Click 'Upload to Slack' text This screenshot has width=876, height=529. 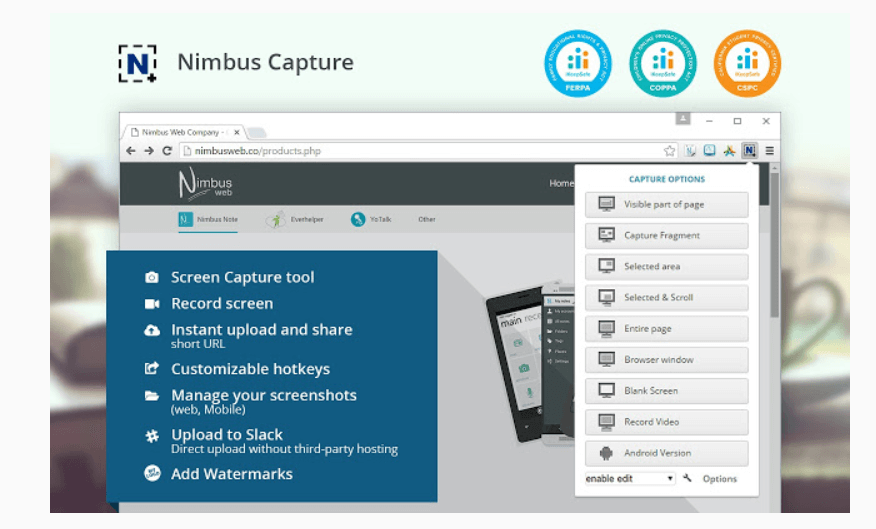pyautogui.click(x=227, y=434)
